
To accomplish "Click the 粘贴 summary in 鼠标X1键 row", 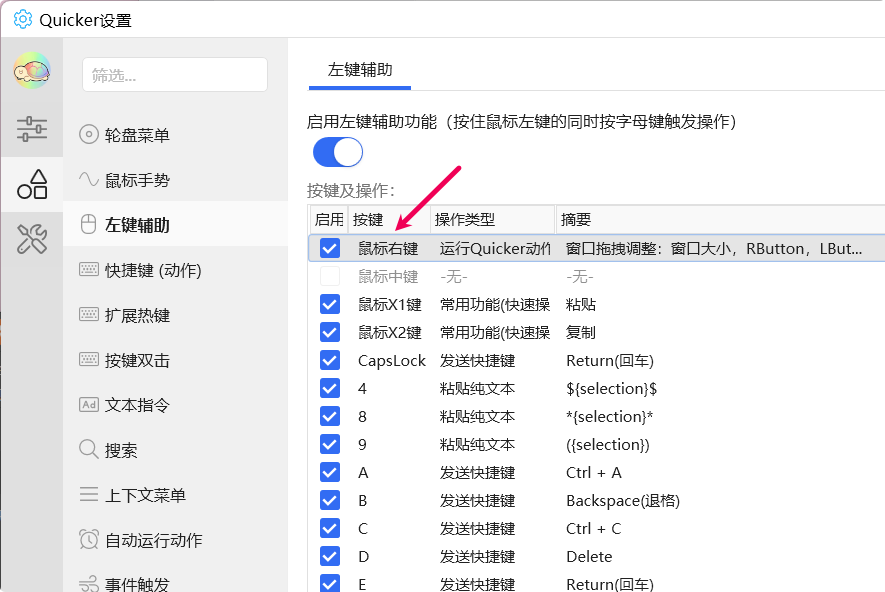I will tap(581, 305).
